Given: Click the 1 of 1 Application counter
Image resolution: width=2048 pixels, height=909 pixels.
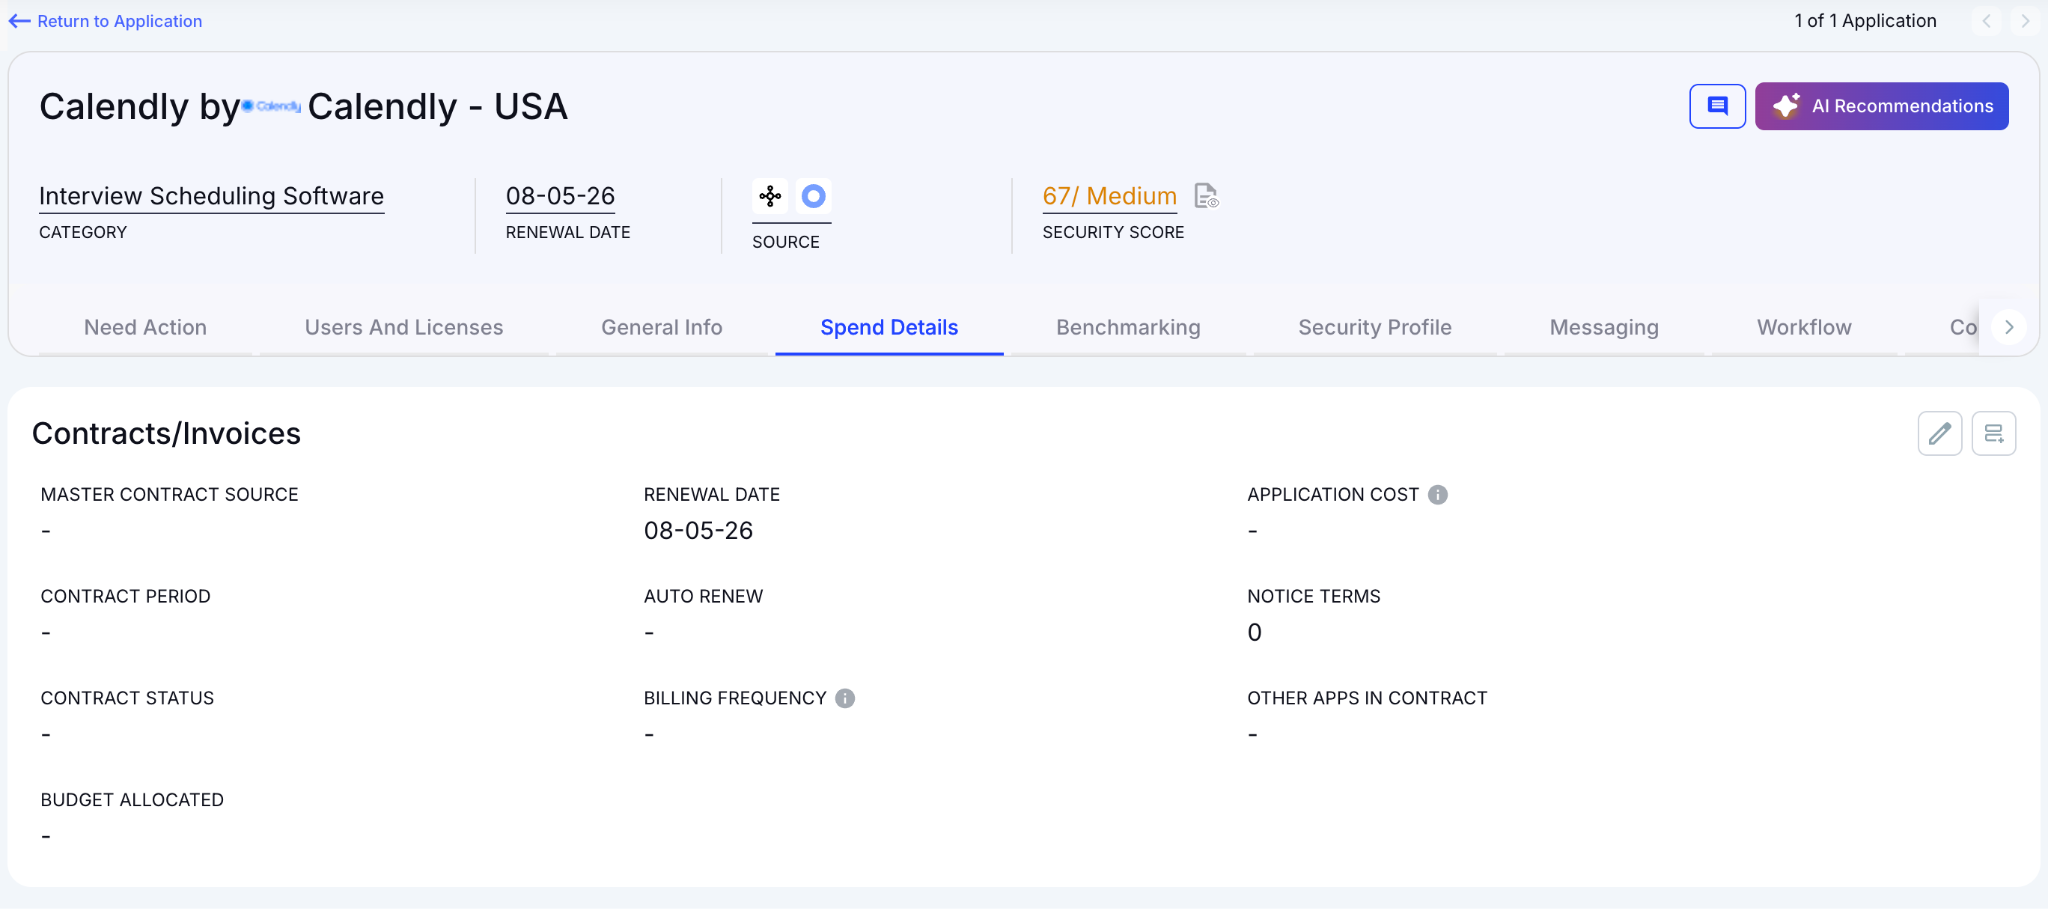Looking at the screenshot, I should coord(1865,21).
